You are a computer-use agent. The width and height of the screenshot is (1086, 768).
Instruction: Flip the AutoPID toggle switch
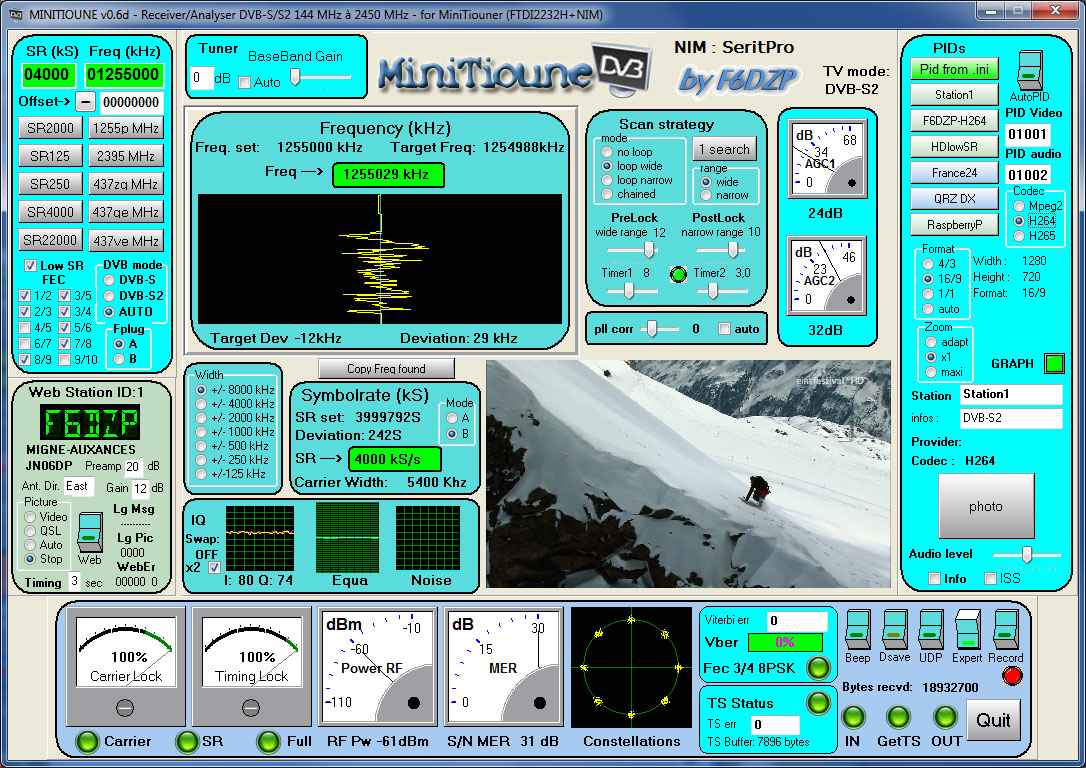pyautogui.click(x=1029, y=70)
